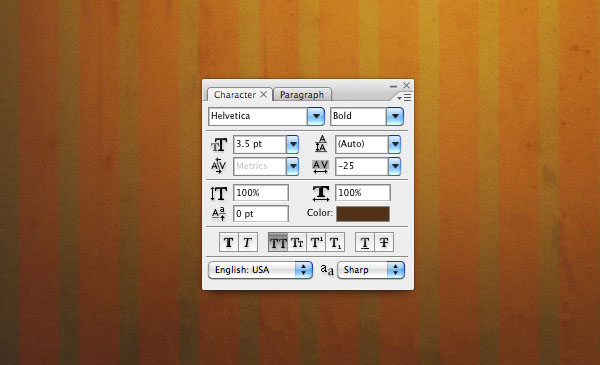Close the Character tab with its X

[x=264, y=94]
